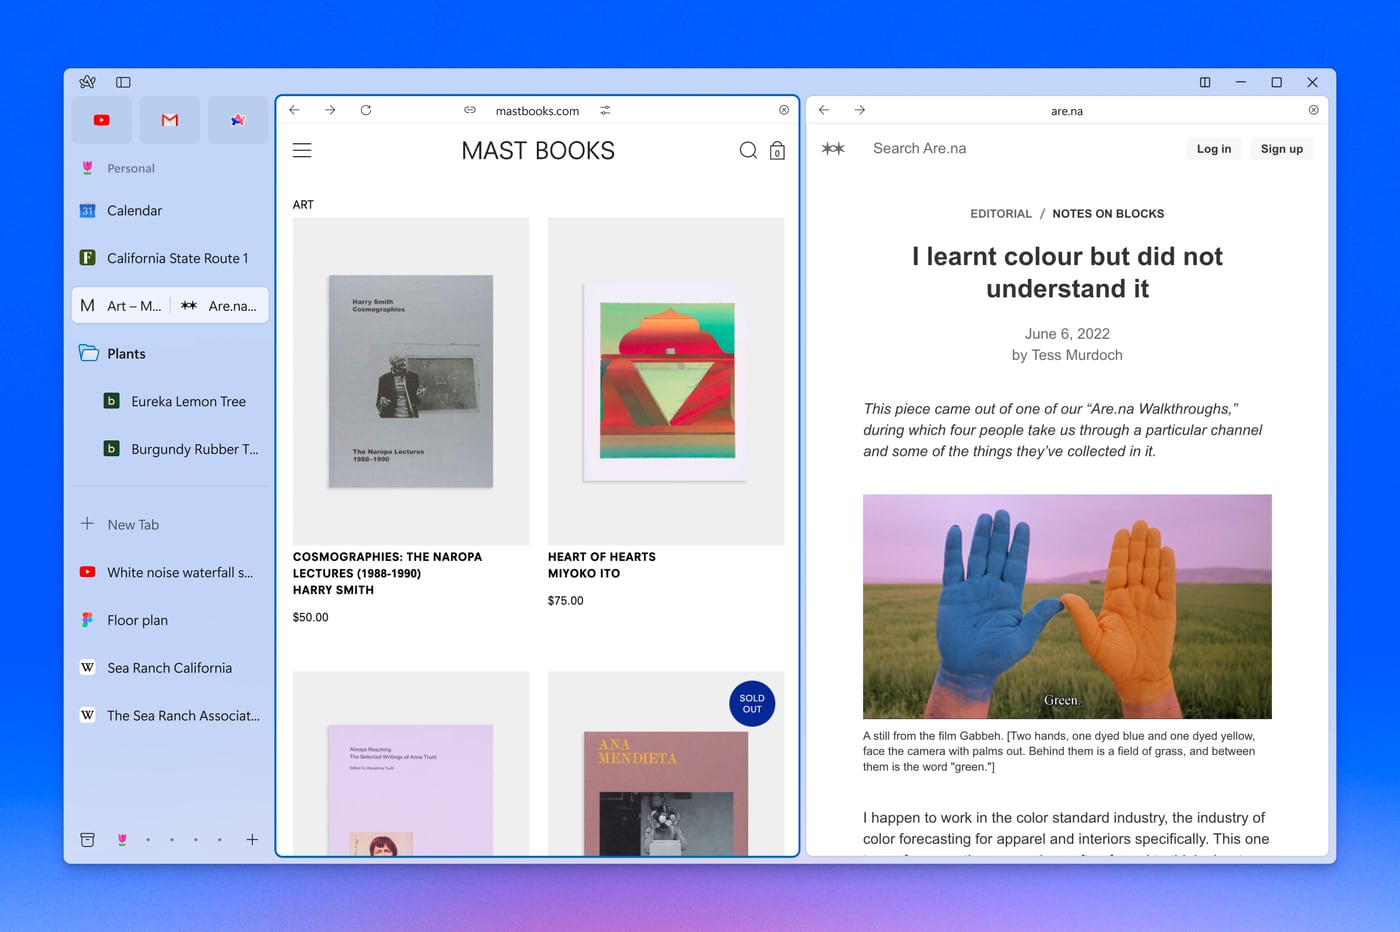Open the pinned YouTube tab
Viewport: 1400px width, 932px height.
[x=101, y=120]
